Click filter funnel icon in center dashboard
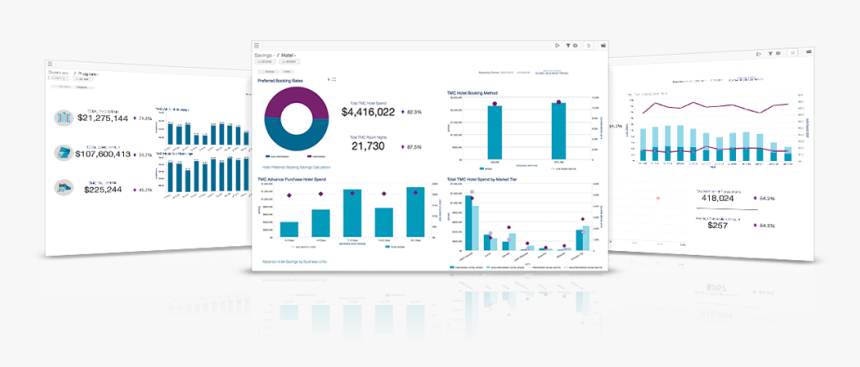Screen dimensions: 860x367 pyautogui.click(x=568, y=46)
